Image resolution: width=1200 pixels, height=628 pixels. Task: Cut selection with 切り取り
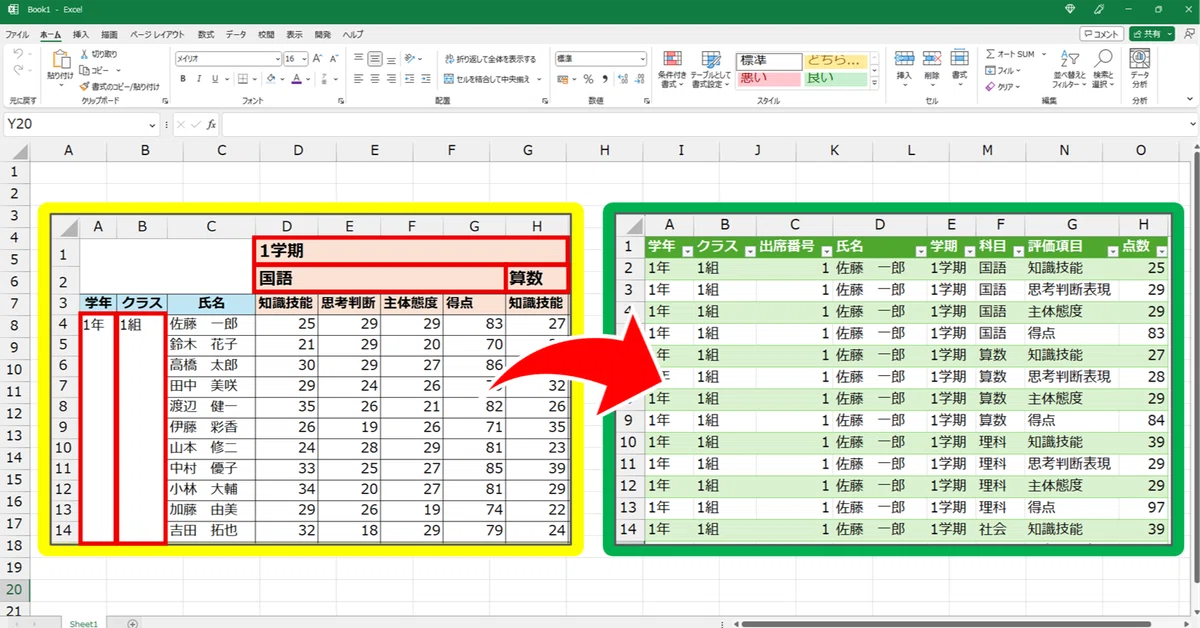98,54
